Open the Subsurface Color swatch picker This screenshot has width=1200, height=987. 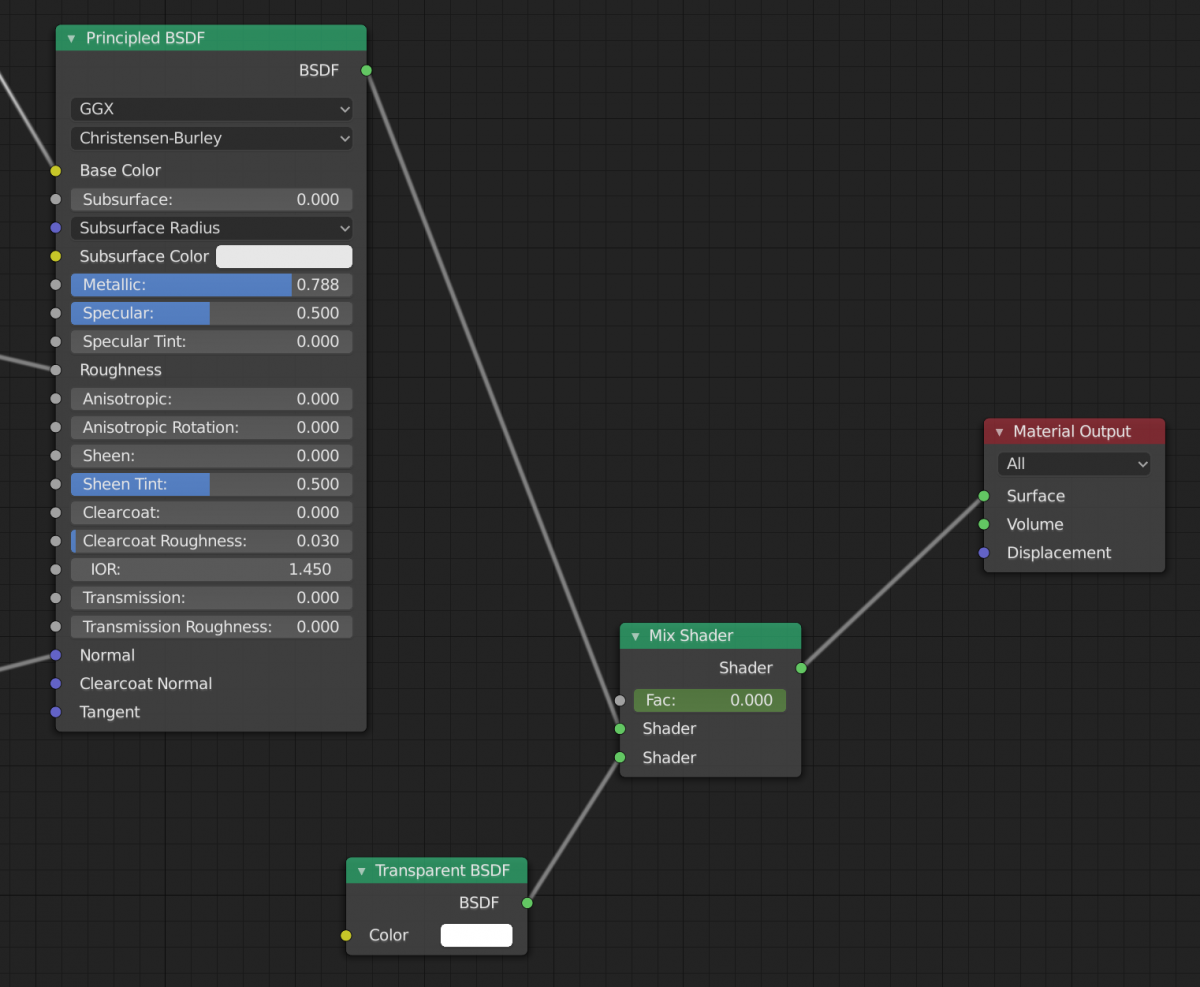[x=283, y=256]
